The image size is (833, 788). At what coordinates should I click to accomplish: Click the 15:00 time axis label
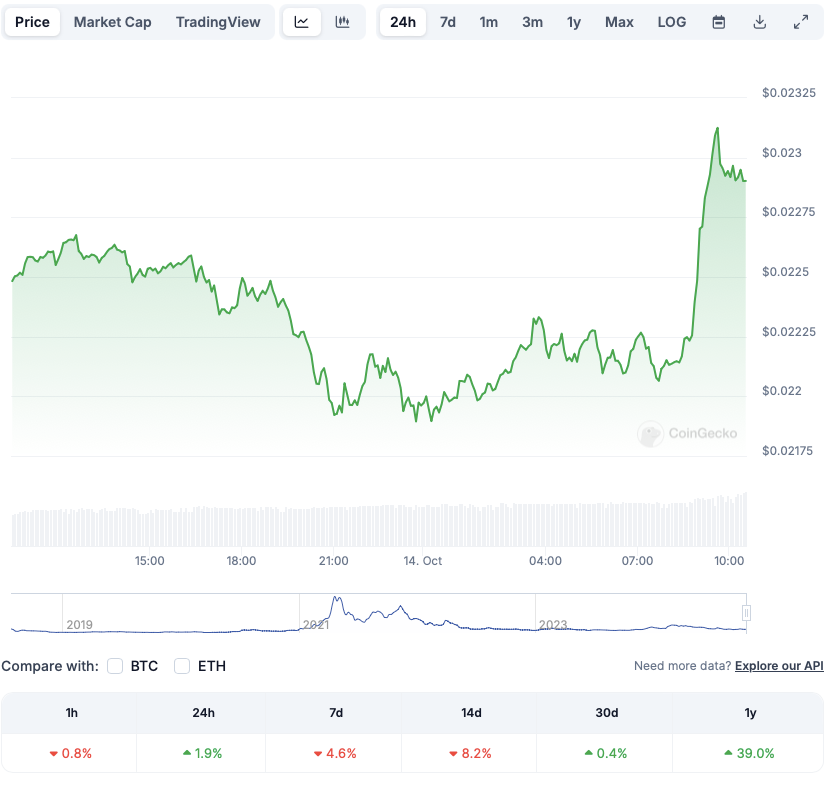click(x=150, y=561)
